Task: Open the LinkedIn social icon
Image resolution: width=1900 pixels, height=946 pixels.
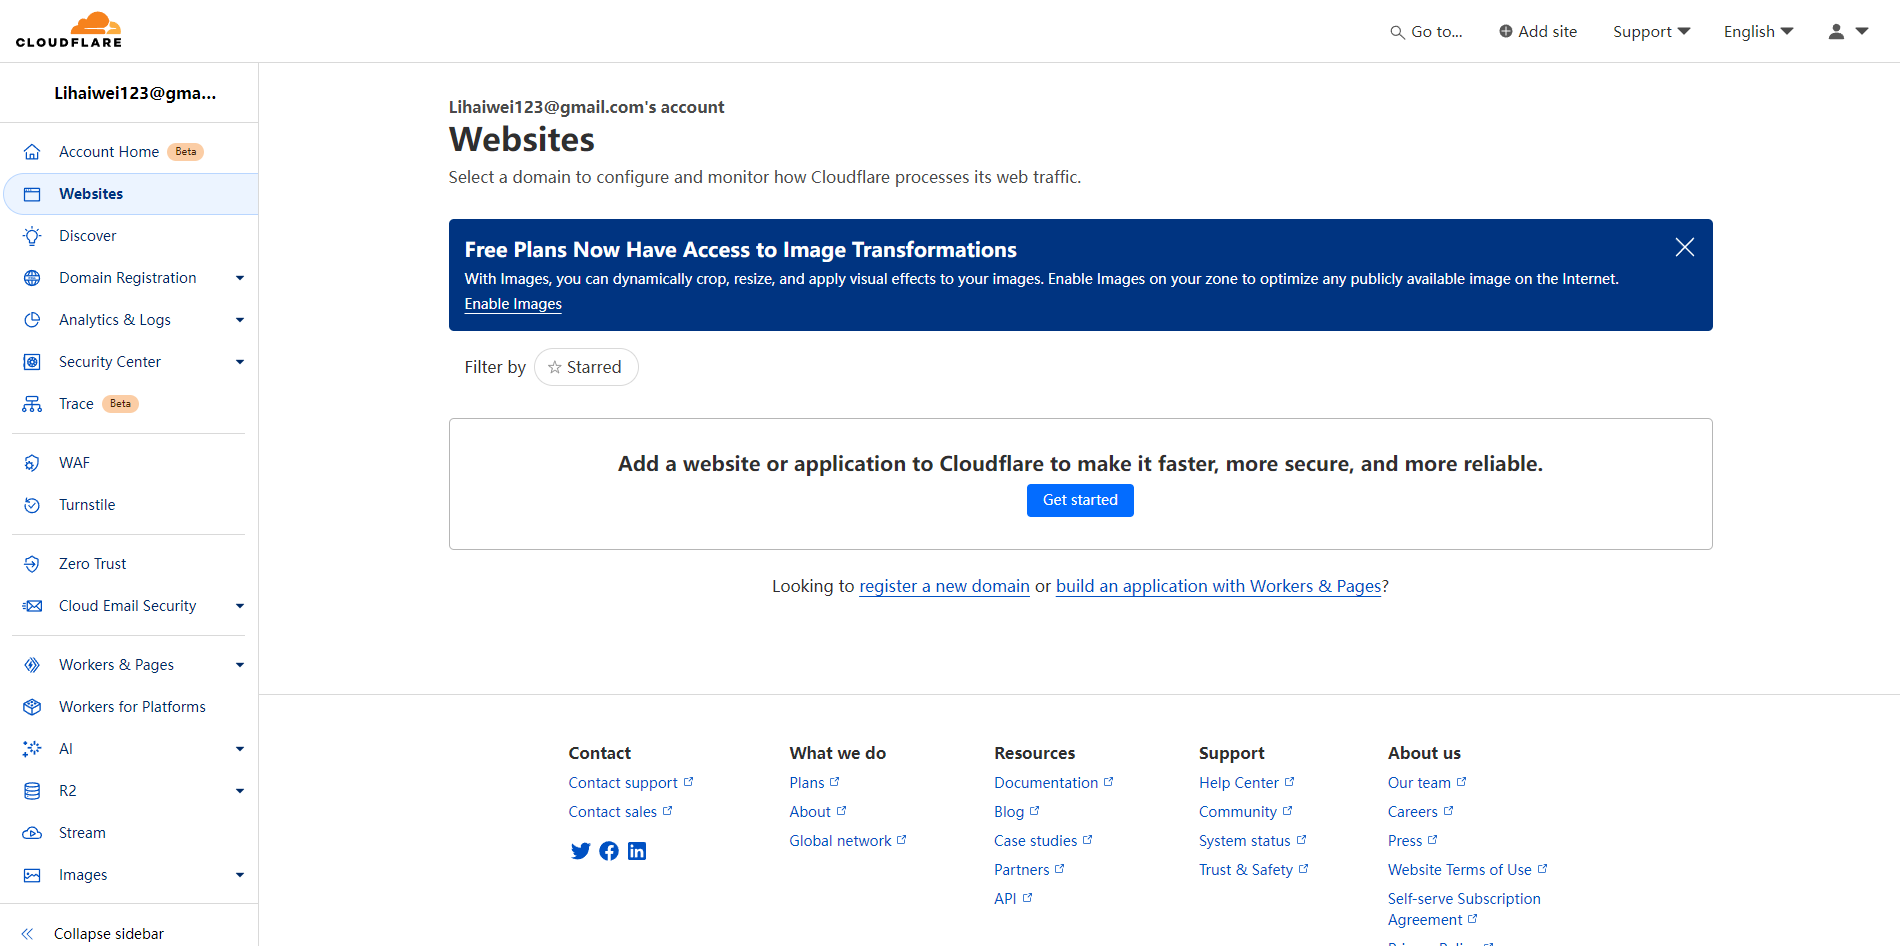Action: tap(637, 851)
